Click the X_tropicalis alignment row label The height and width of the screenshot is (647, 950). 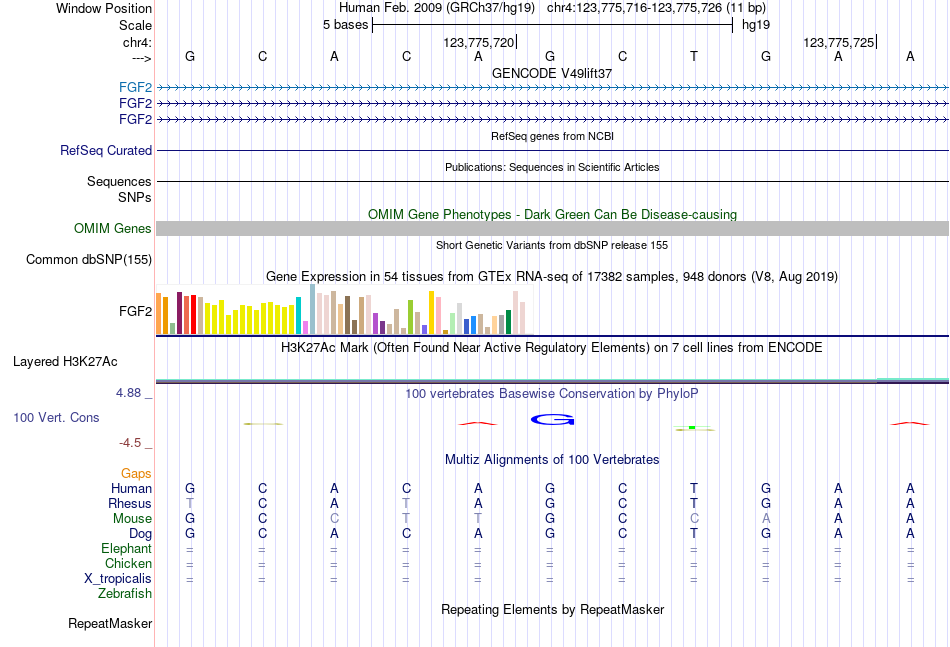point(118,579)
